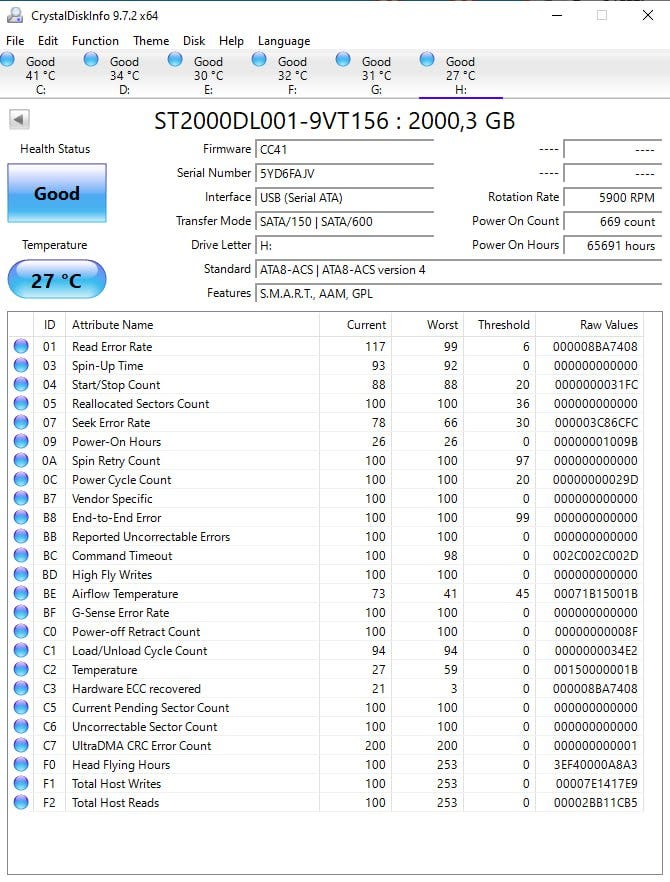Click the status icon for Power Cycle Count
The width and height of the screenshot is (670, 882).
point(21,479)
